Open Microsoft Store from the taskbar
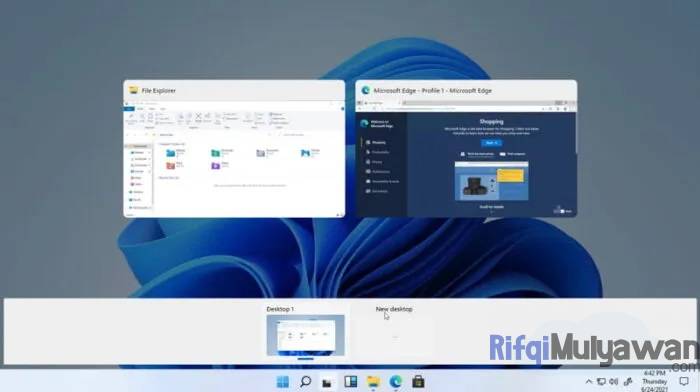 [418, 382]
